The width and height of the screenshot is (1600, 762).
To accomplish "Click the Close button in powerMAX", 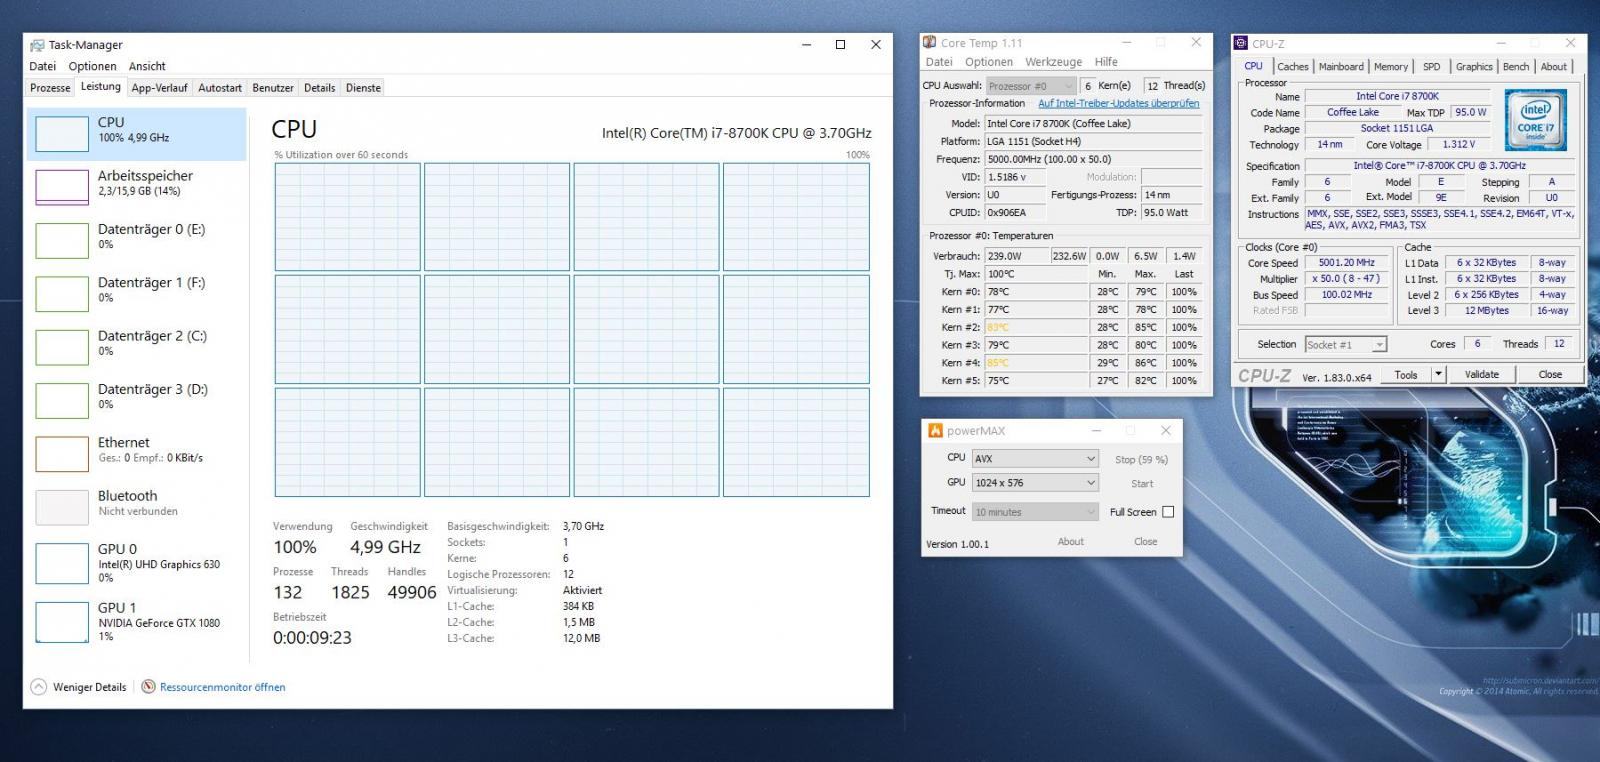I will [x=1145, y=542].
